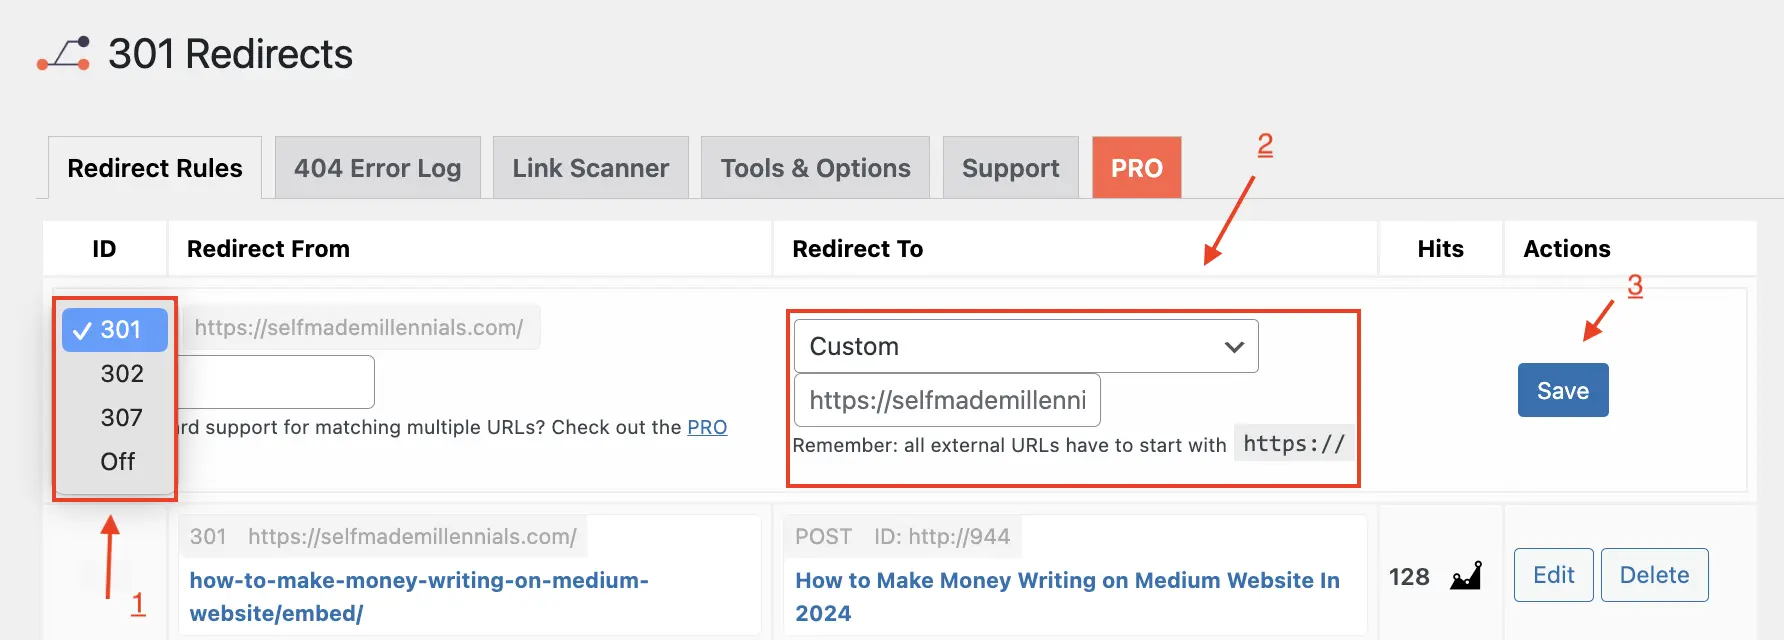Delete the how-to-make-money redirect rule

point(1655,575)
